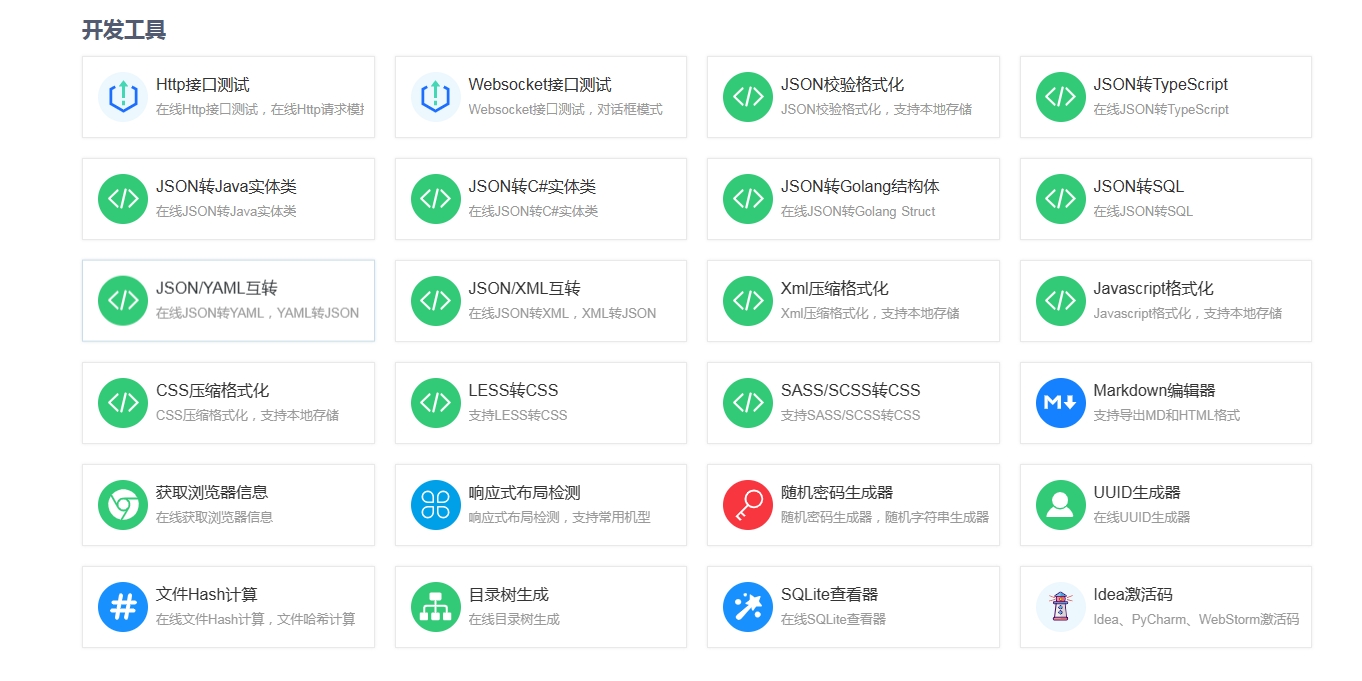Open JSON转SQL title link
Viewport: 1362px width, 681px height.
point(1138,187)
